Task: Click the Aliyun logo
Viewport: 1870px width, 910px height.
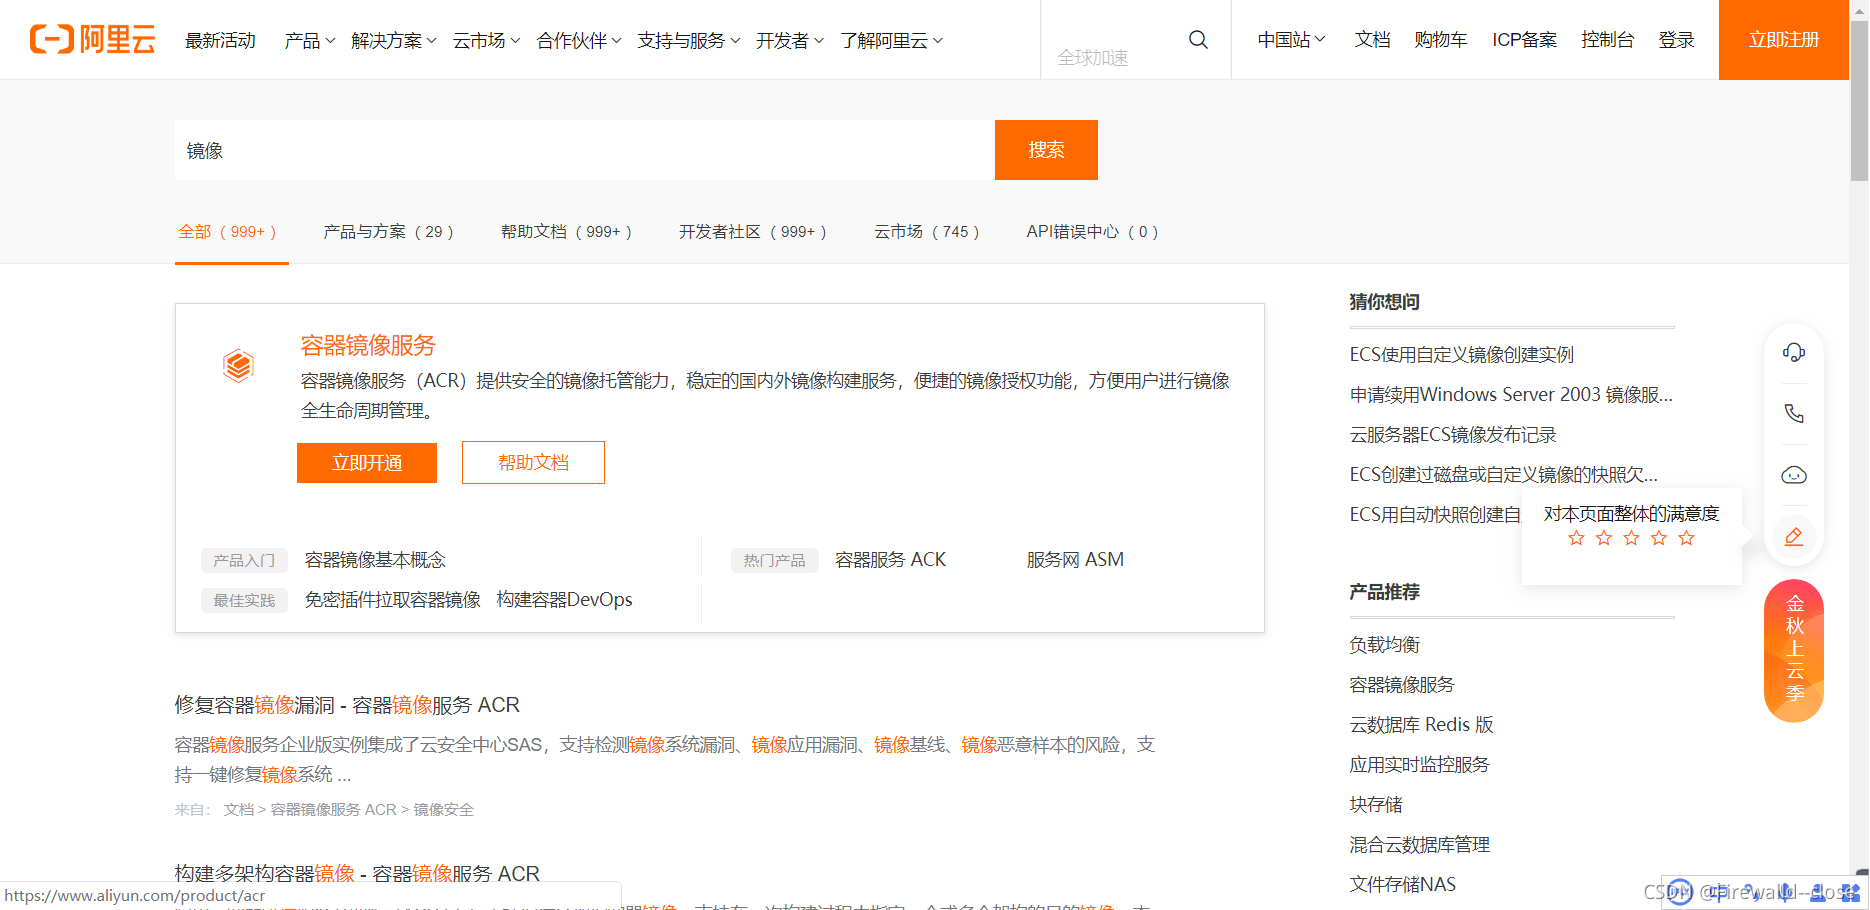Action: click(x=93, y=40)
